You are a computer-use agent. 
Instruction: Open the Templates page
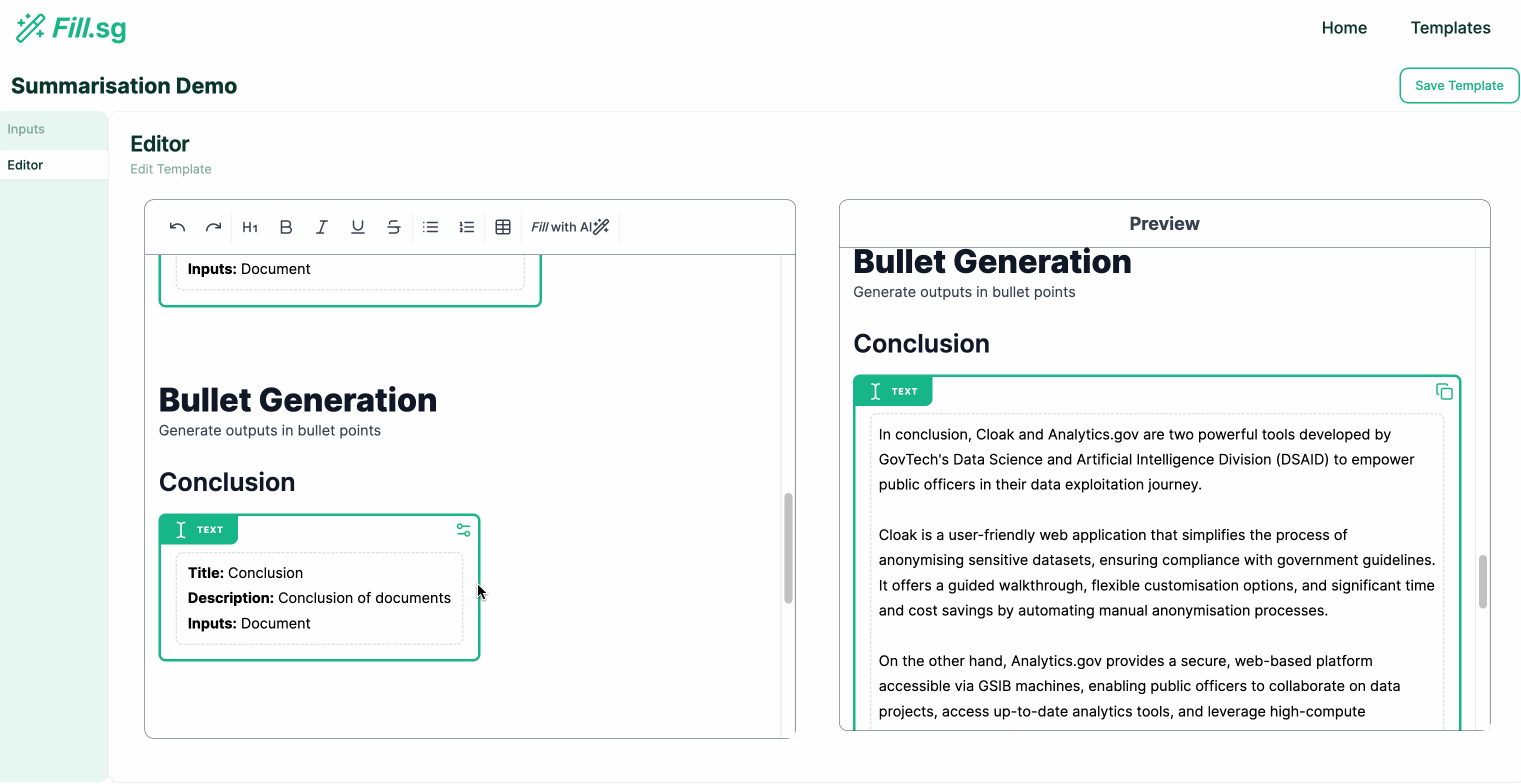1450,28
